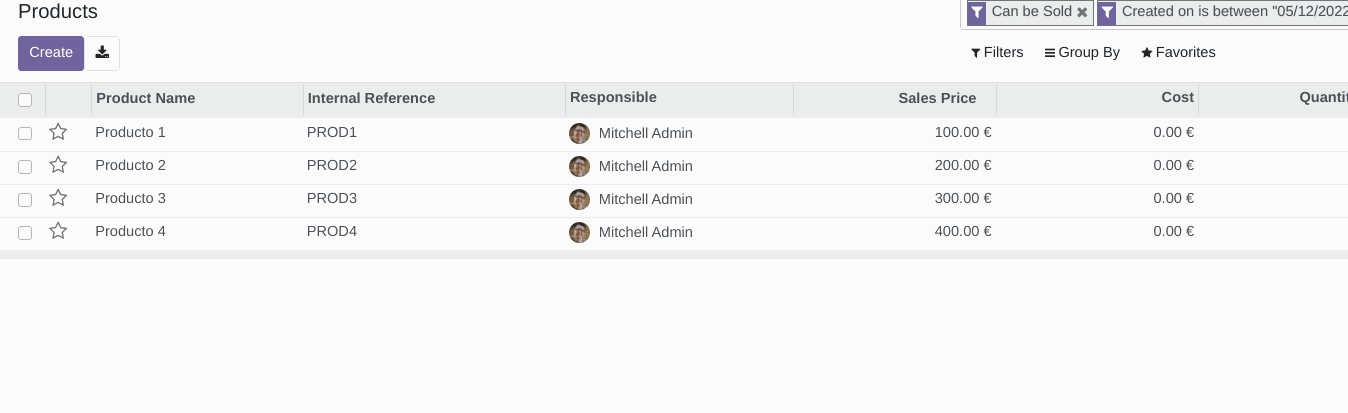Tick the select-all checkbox in header

click(25, 100)
